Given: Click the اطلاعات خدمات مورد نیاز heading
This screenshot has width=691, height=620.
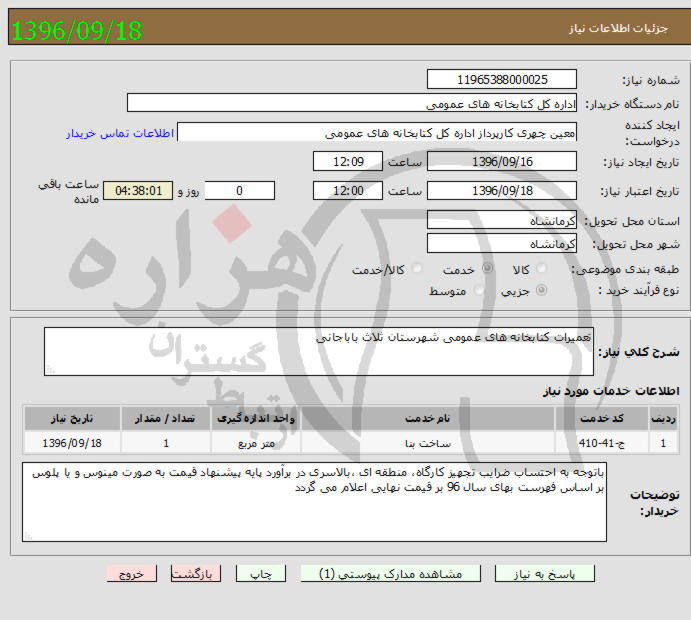Looking at the screenshot, I should tap(611, 391).
